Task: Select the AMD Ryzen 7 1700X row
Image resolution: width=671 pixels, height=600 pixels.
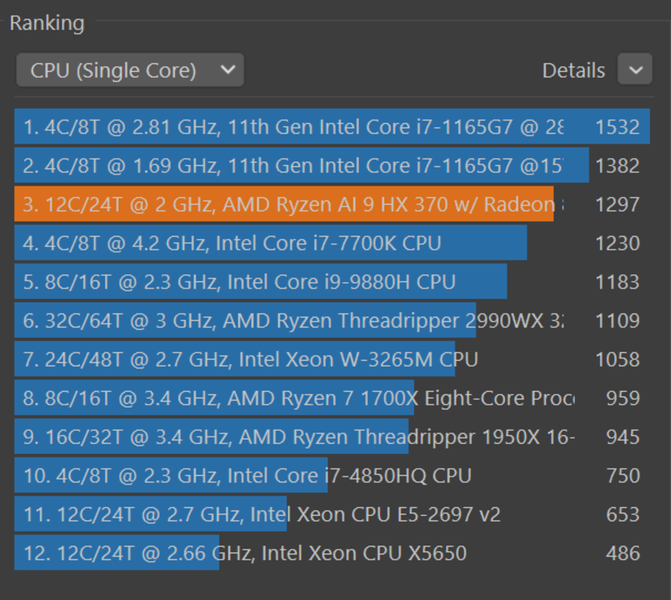Action: click(332, 398)
